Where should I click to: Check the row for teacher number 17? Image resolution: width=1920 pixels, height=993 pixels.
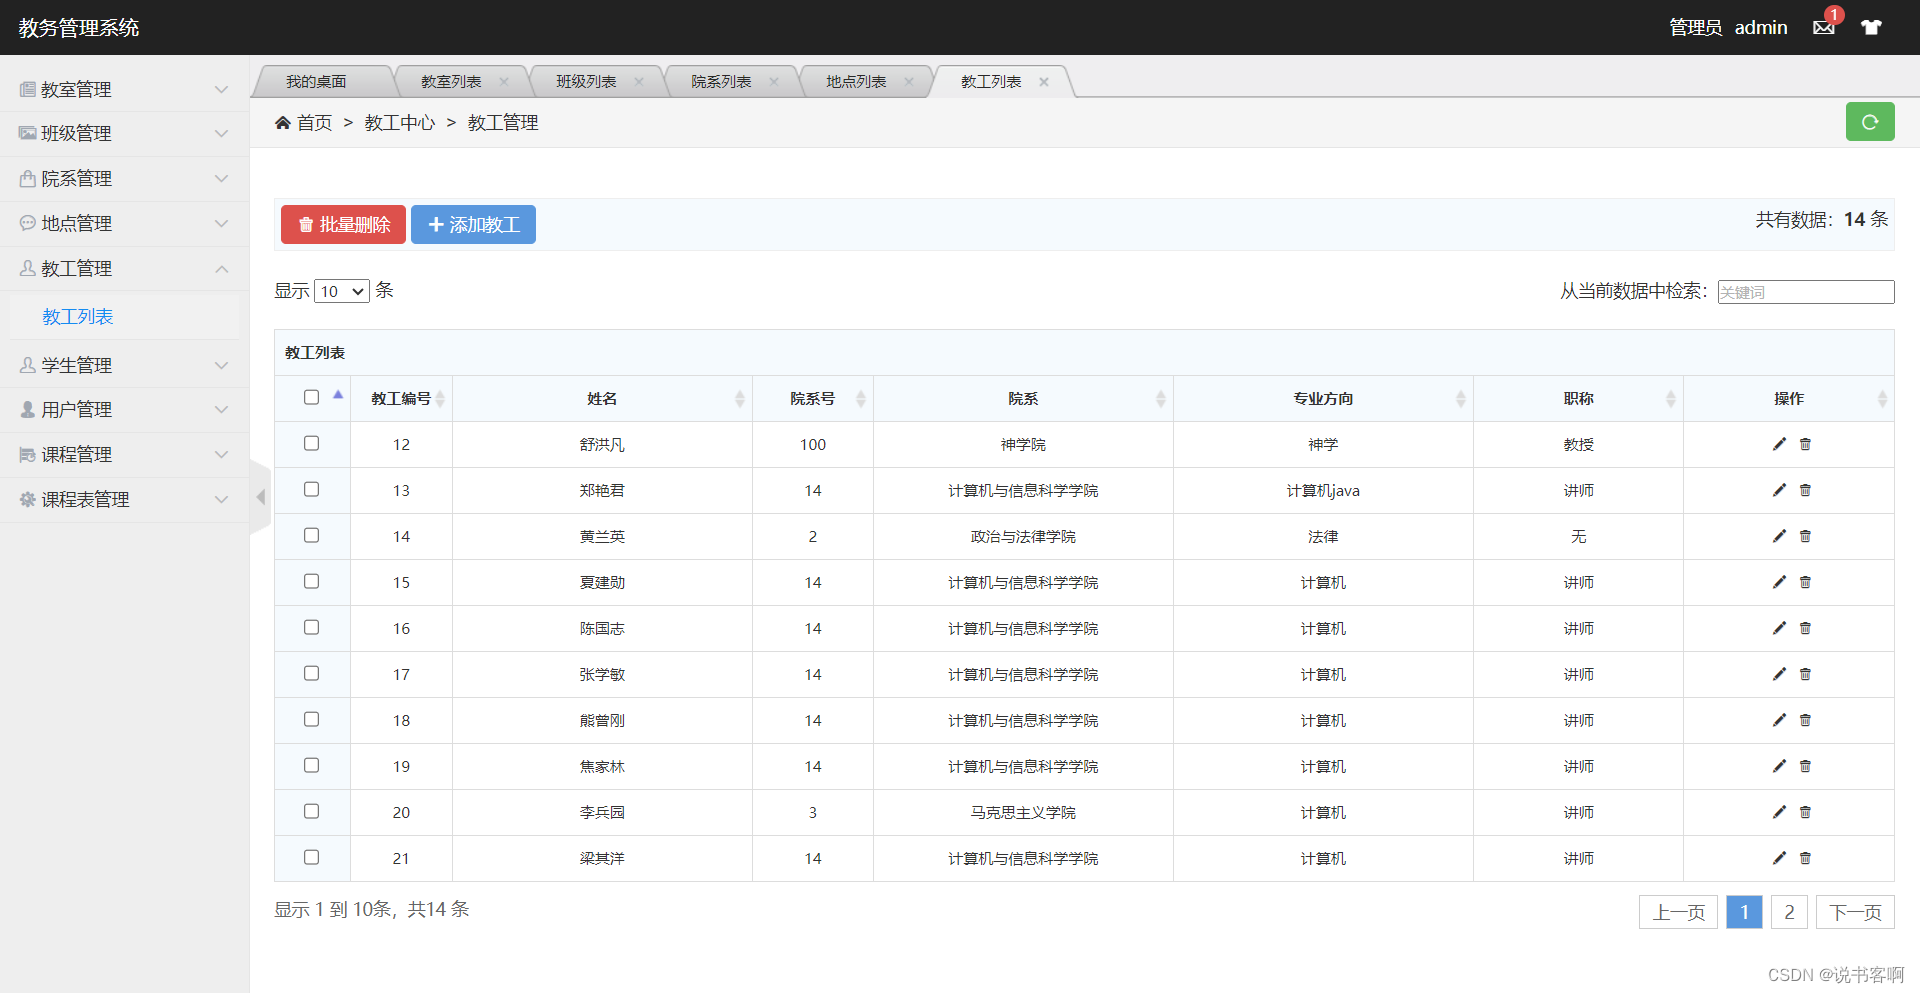pos(311,673)
